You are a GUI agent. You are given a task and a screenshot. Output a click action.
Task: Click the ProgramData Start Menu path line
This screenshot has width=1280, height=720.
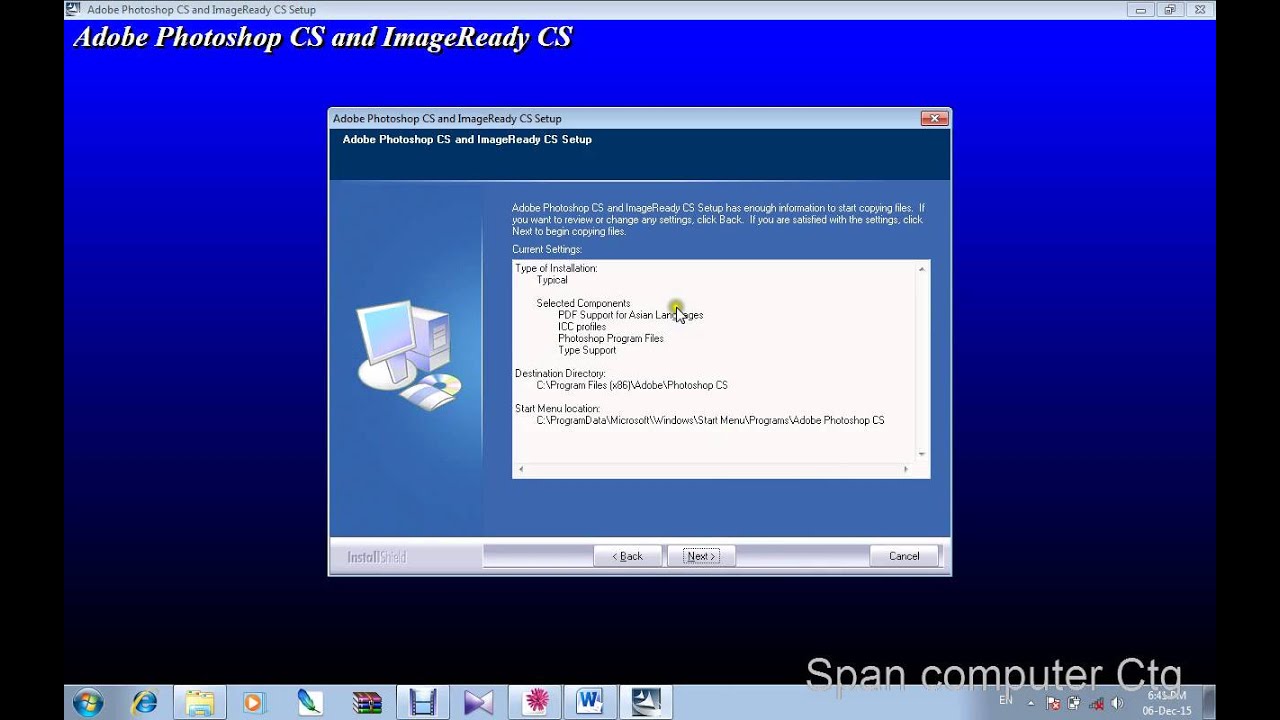pos(710,420)
